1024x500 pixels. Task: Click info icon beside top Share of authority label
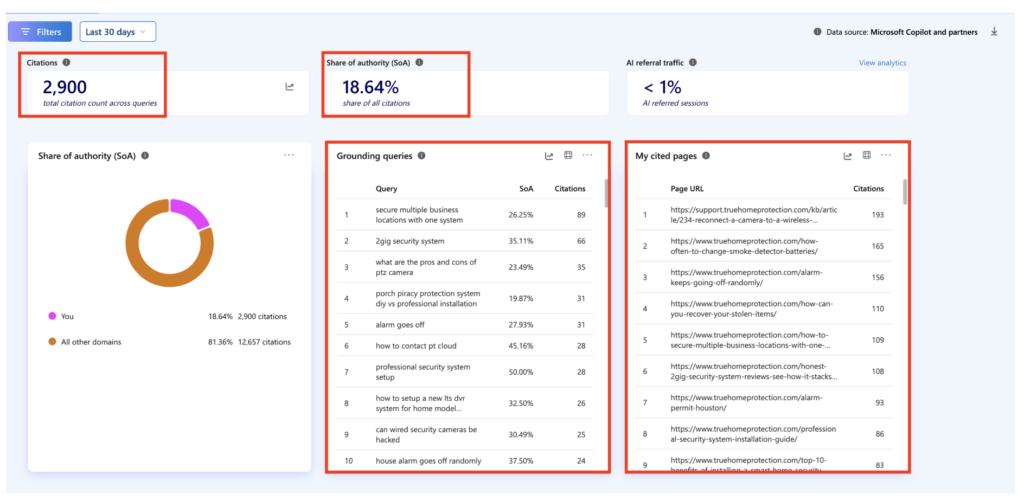[x=419, y=63]
